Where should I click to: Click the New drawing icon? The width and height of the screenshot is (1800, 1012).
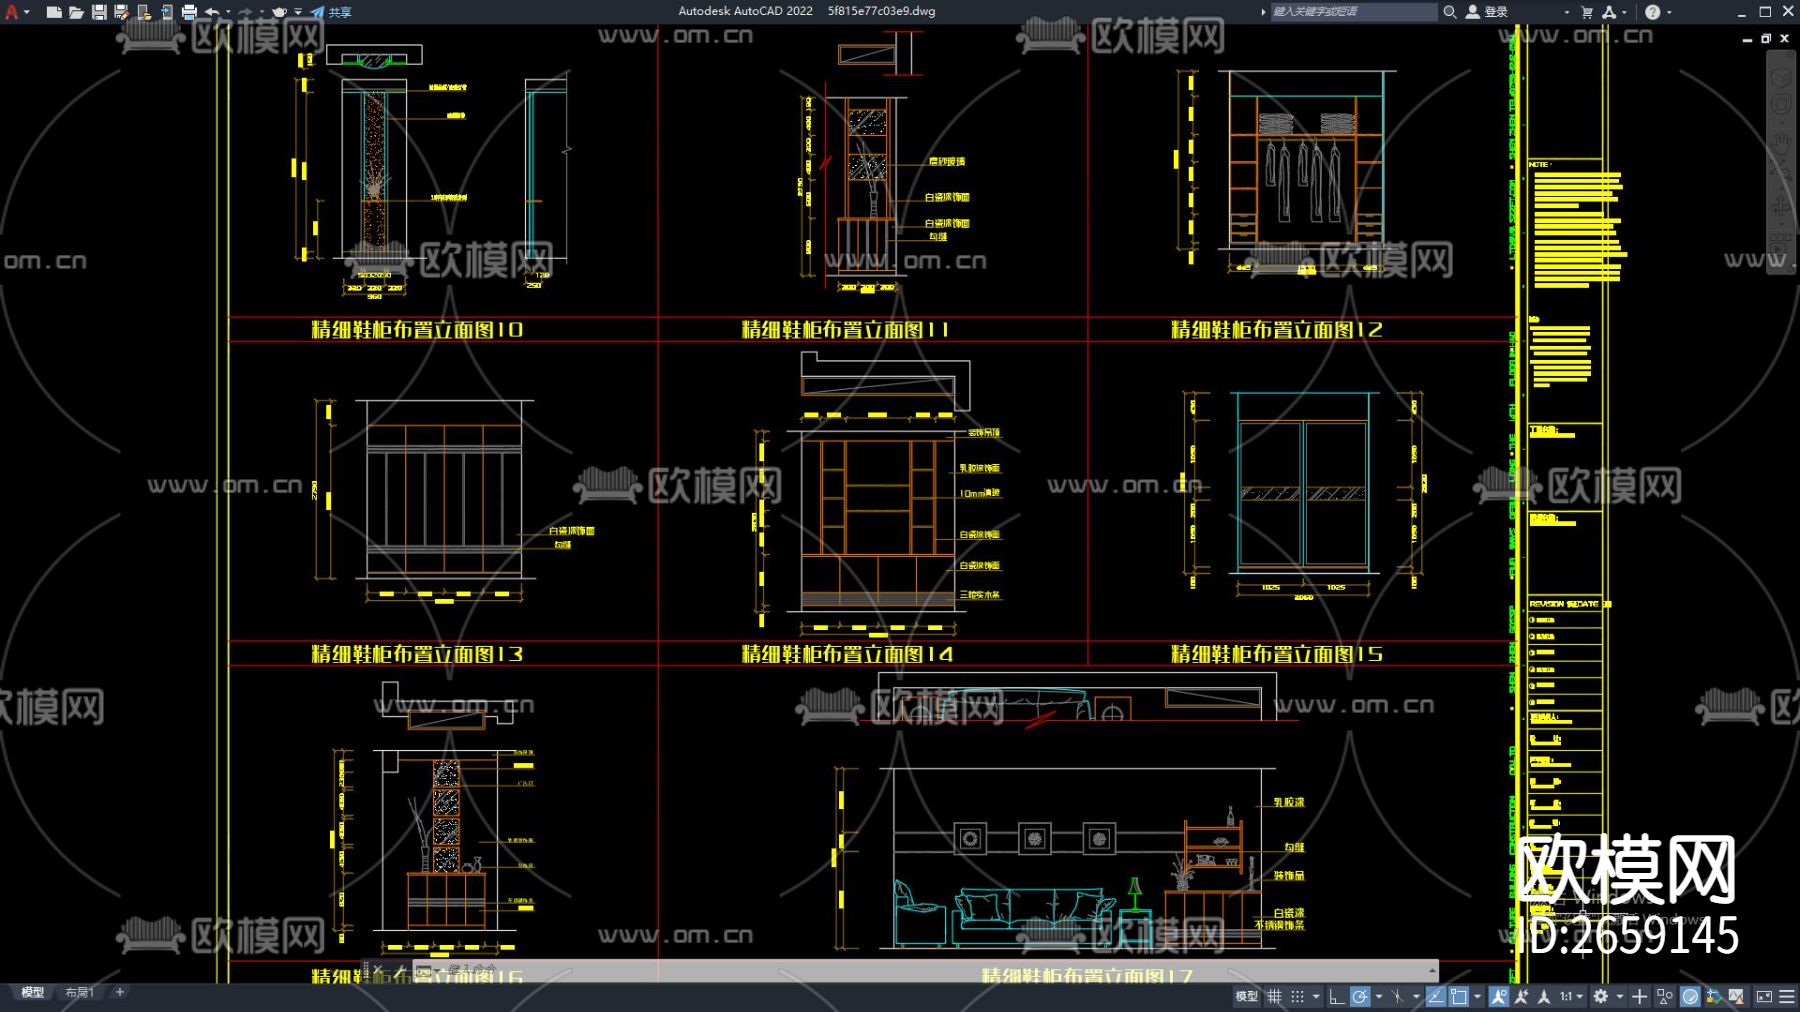coord(54,12)
